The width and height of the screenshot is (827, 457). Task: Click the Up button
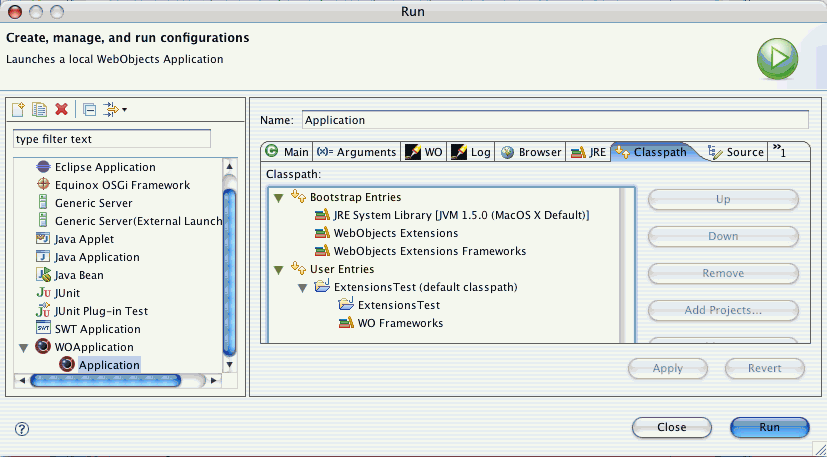coord(723,199)
